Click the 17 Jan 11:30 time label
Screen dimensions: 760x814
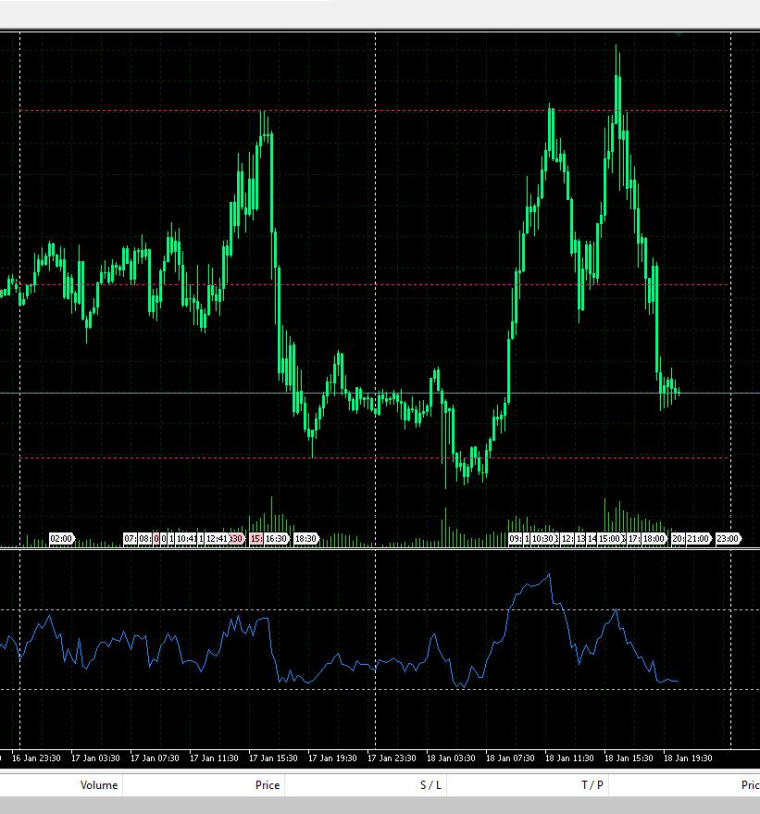[x=214, y=758]
